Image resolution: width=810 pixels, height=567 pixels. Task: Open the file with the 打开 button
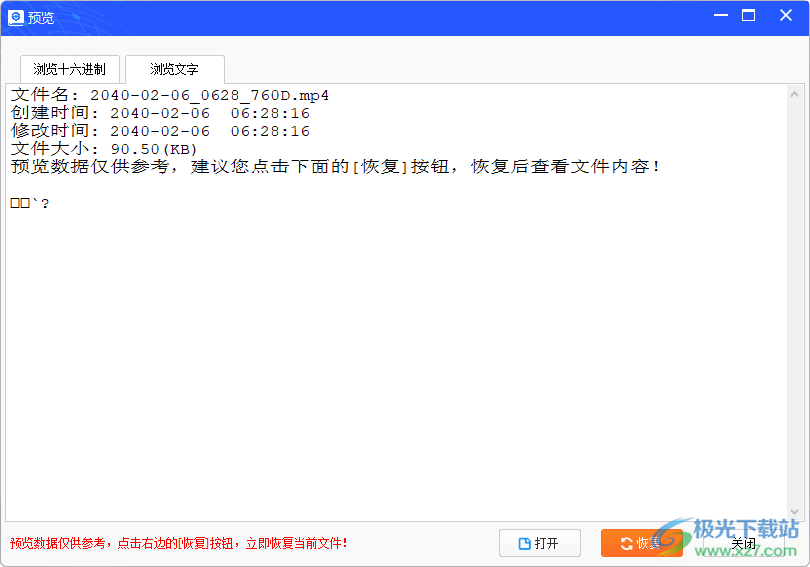pos(539,543)
